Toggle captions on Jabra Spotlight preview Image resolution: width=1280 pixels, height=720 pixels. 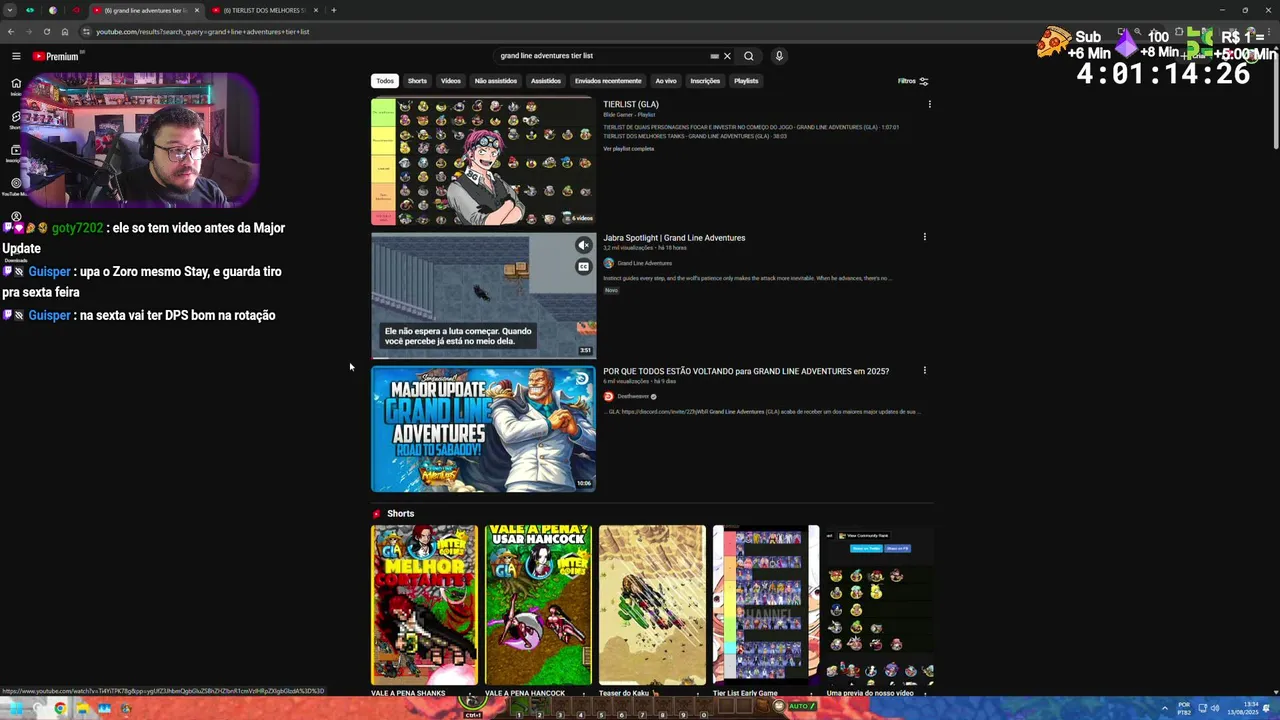583,267
